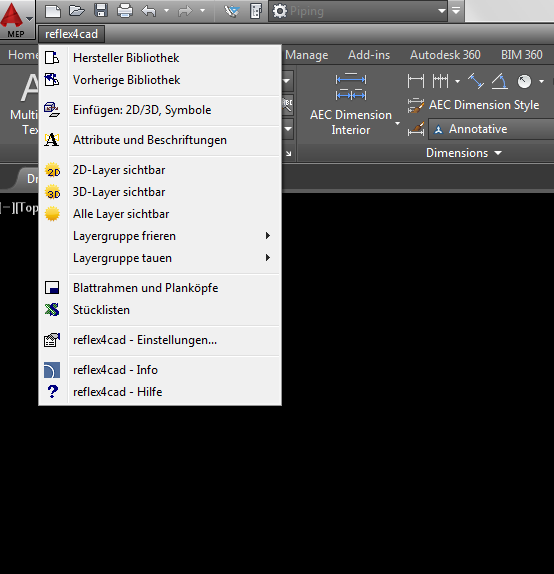Click the Project Navigator icon

(232, 11)
